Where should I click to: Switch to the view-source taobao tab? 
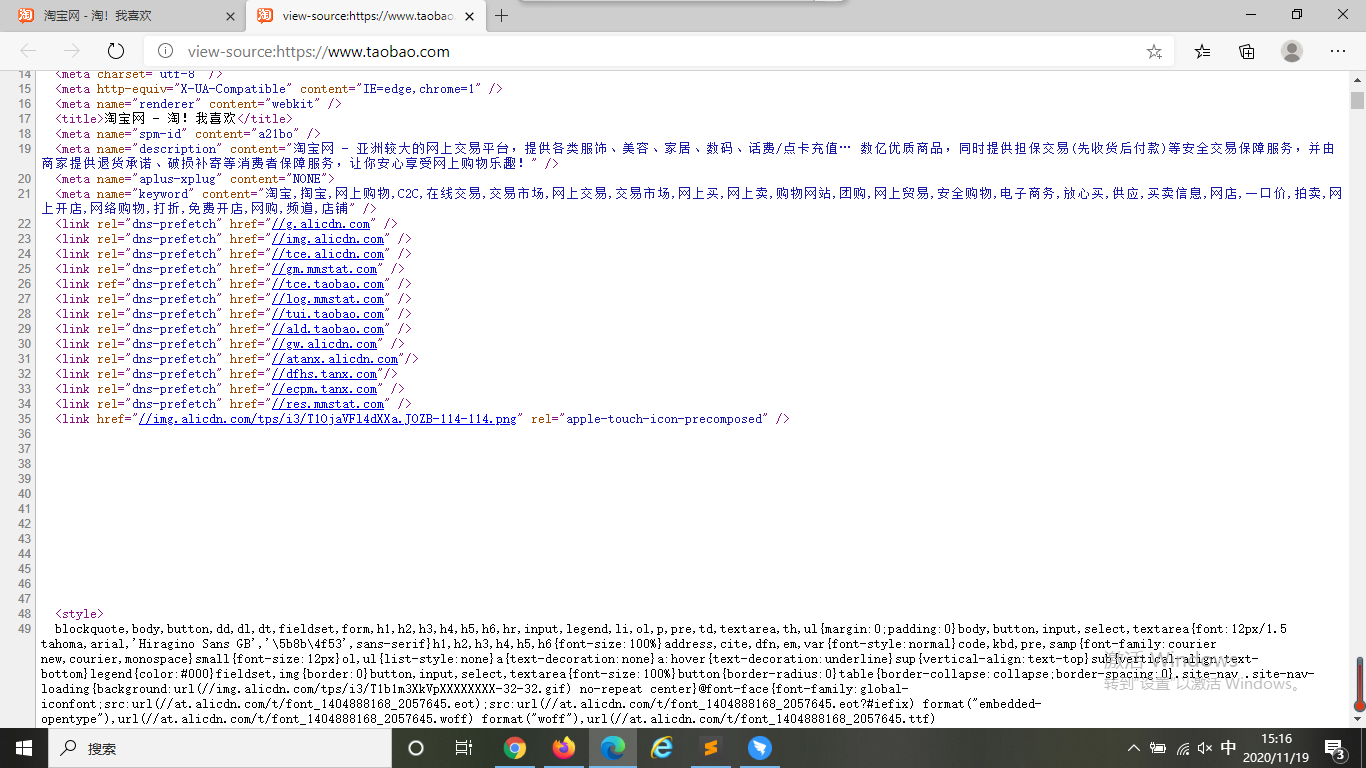(366, 16)
